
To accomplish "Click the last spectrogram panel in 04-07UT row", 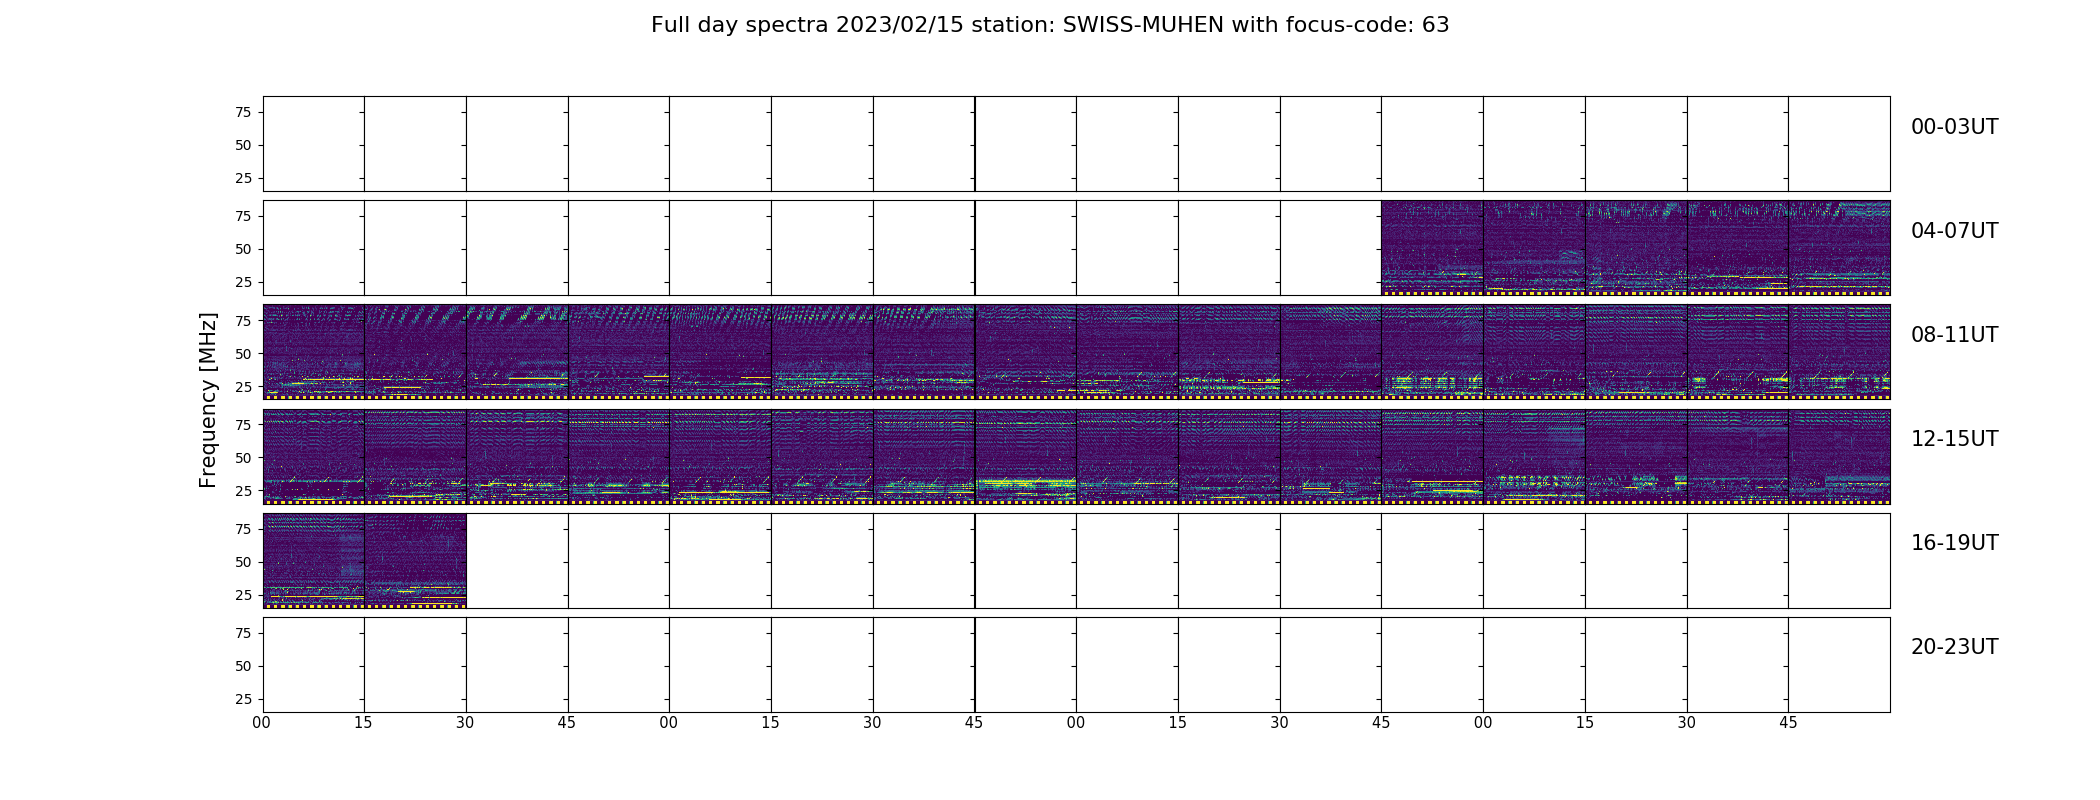I will coord(1839,247).
